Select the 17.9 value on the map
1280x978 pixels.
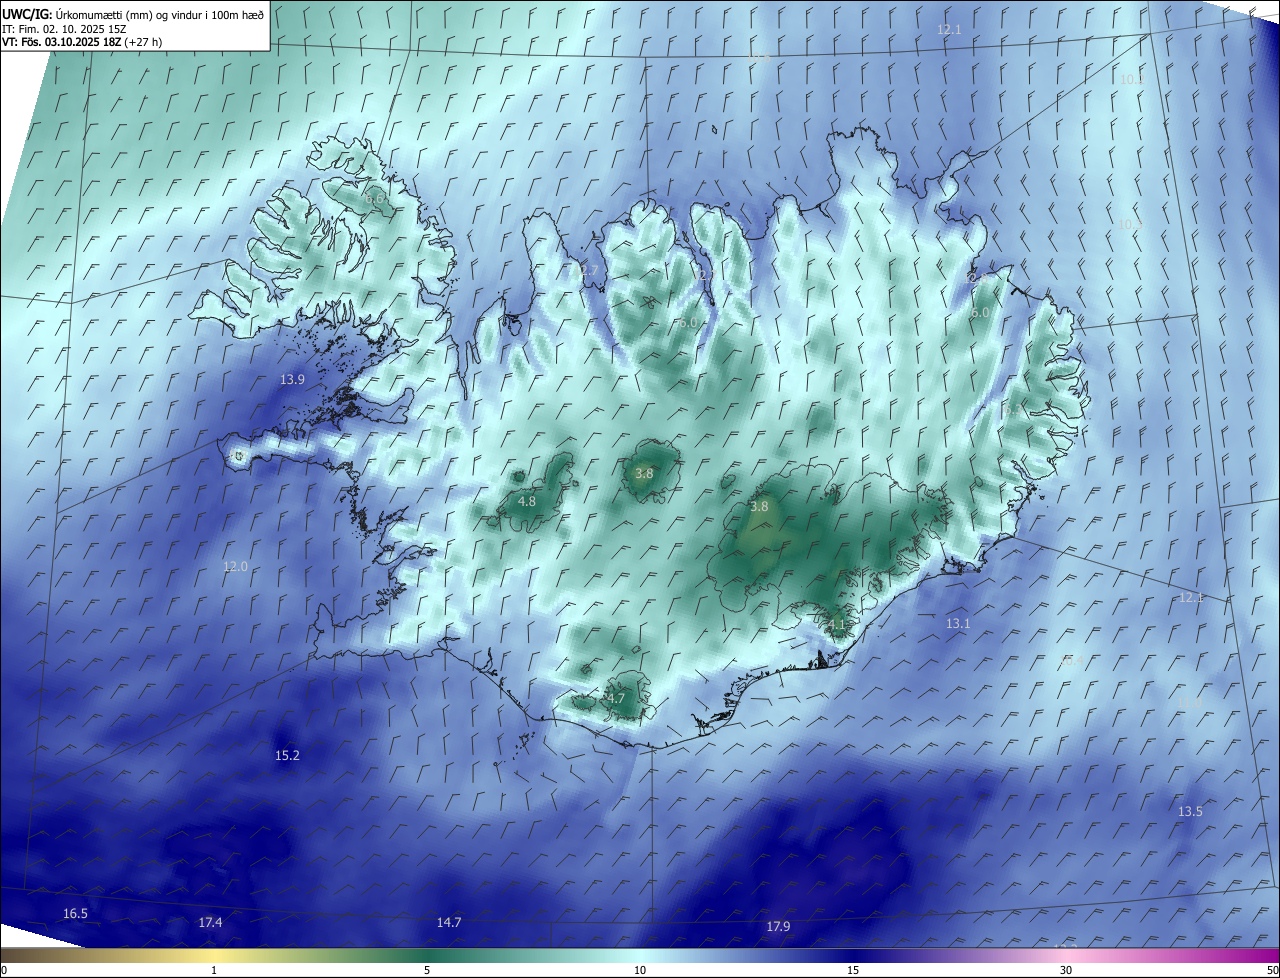tap(778, 926)
